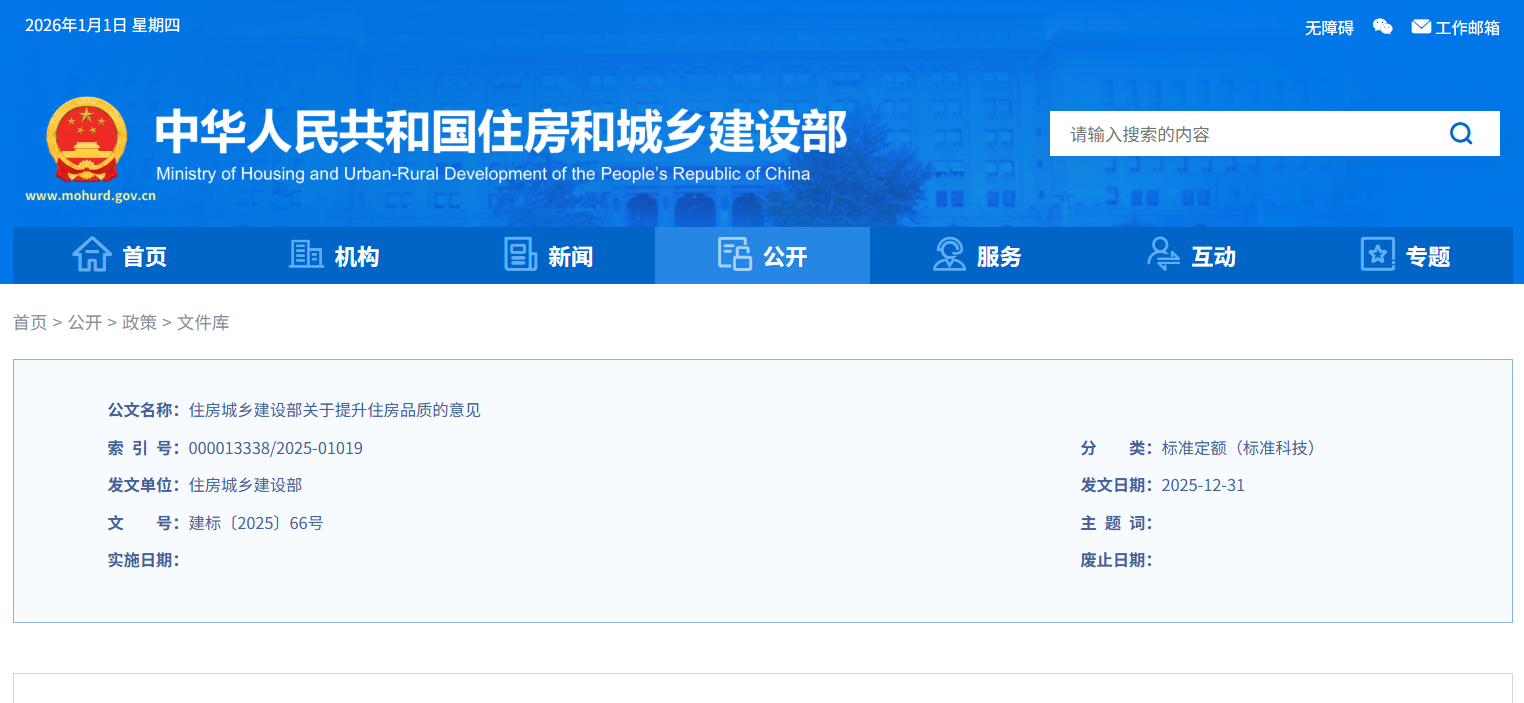Click 首页 in the breadcrumb trail
The width and height of the screenshot is (1524, 703).
coord(30,322)
